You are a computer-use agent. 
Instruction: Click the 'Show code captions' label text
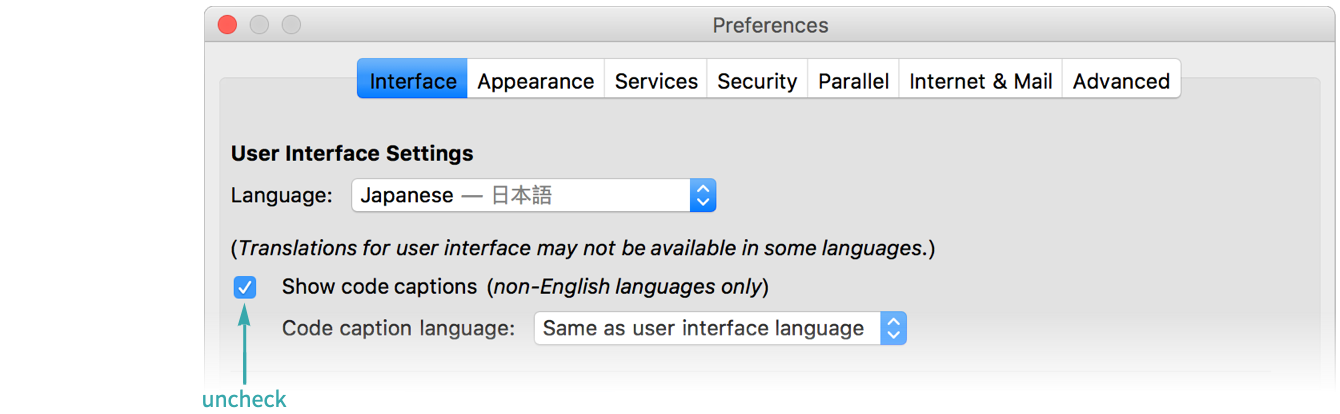click(379, 287)
